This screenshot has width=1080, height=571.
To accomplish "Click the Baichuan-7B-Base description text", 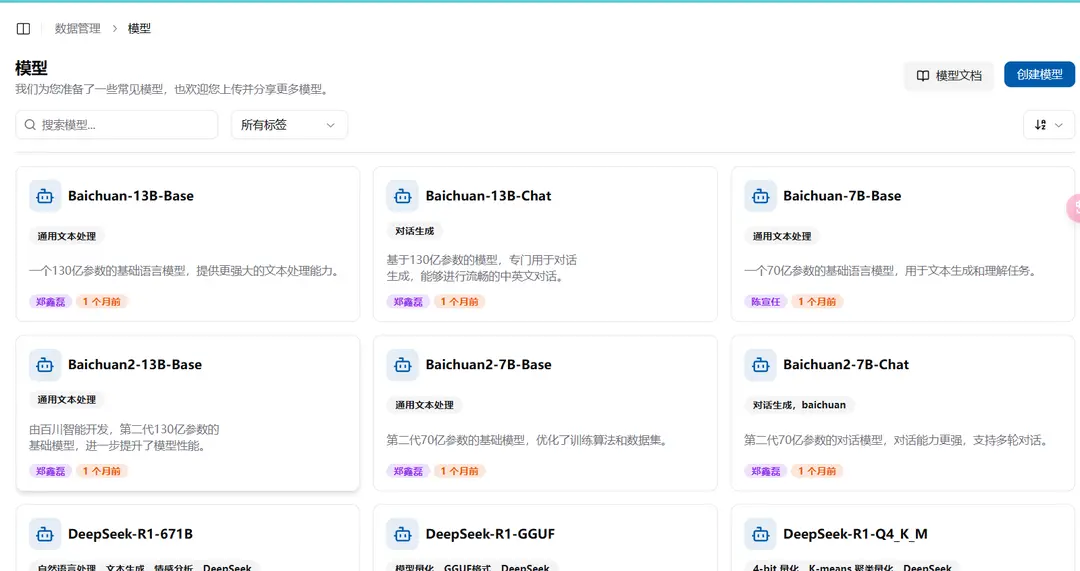I will coord(891,271).
